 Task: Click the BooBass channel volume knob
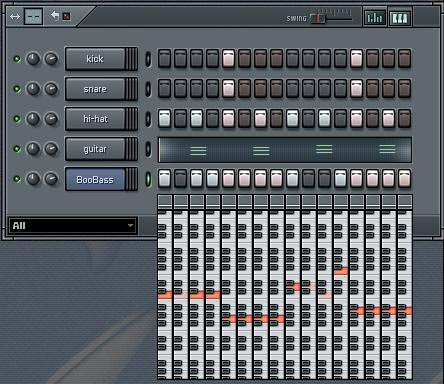click(51, 179)
